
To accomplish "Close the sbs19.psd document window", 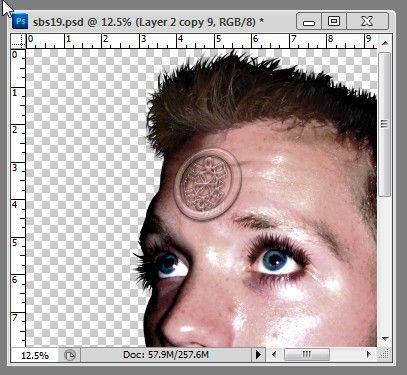I will click(x=367, y=22).
